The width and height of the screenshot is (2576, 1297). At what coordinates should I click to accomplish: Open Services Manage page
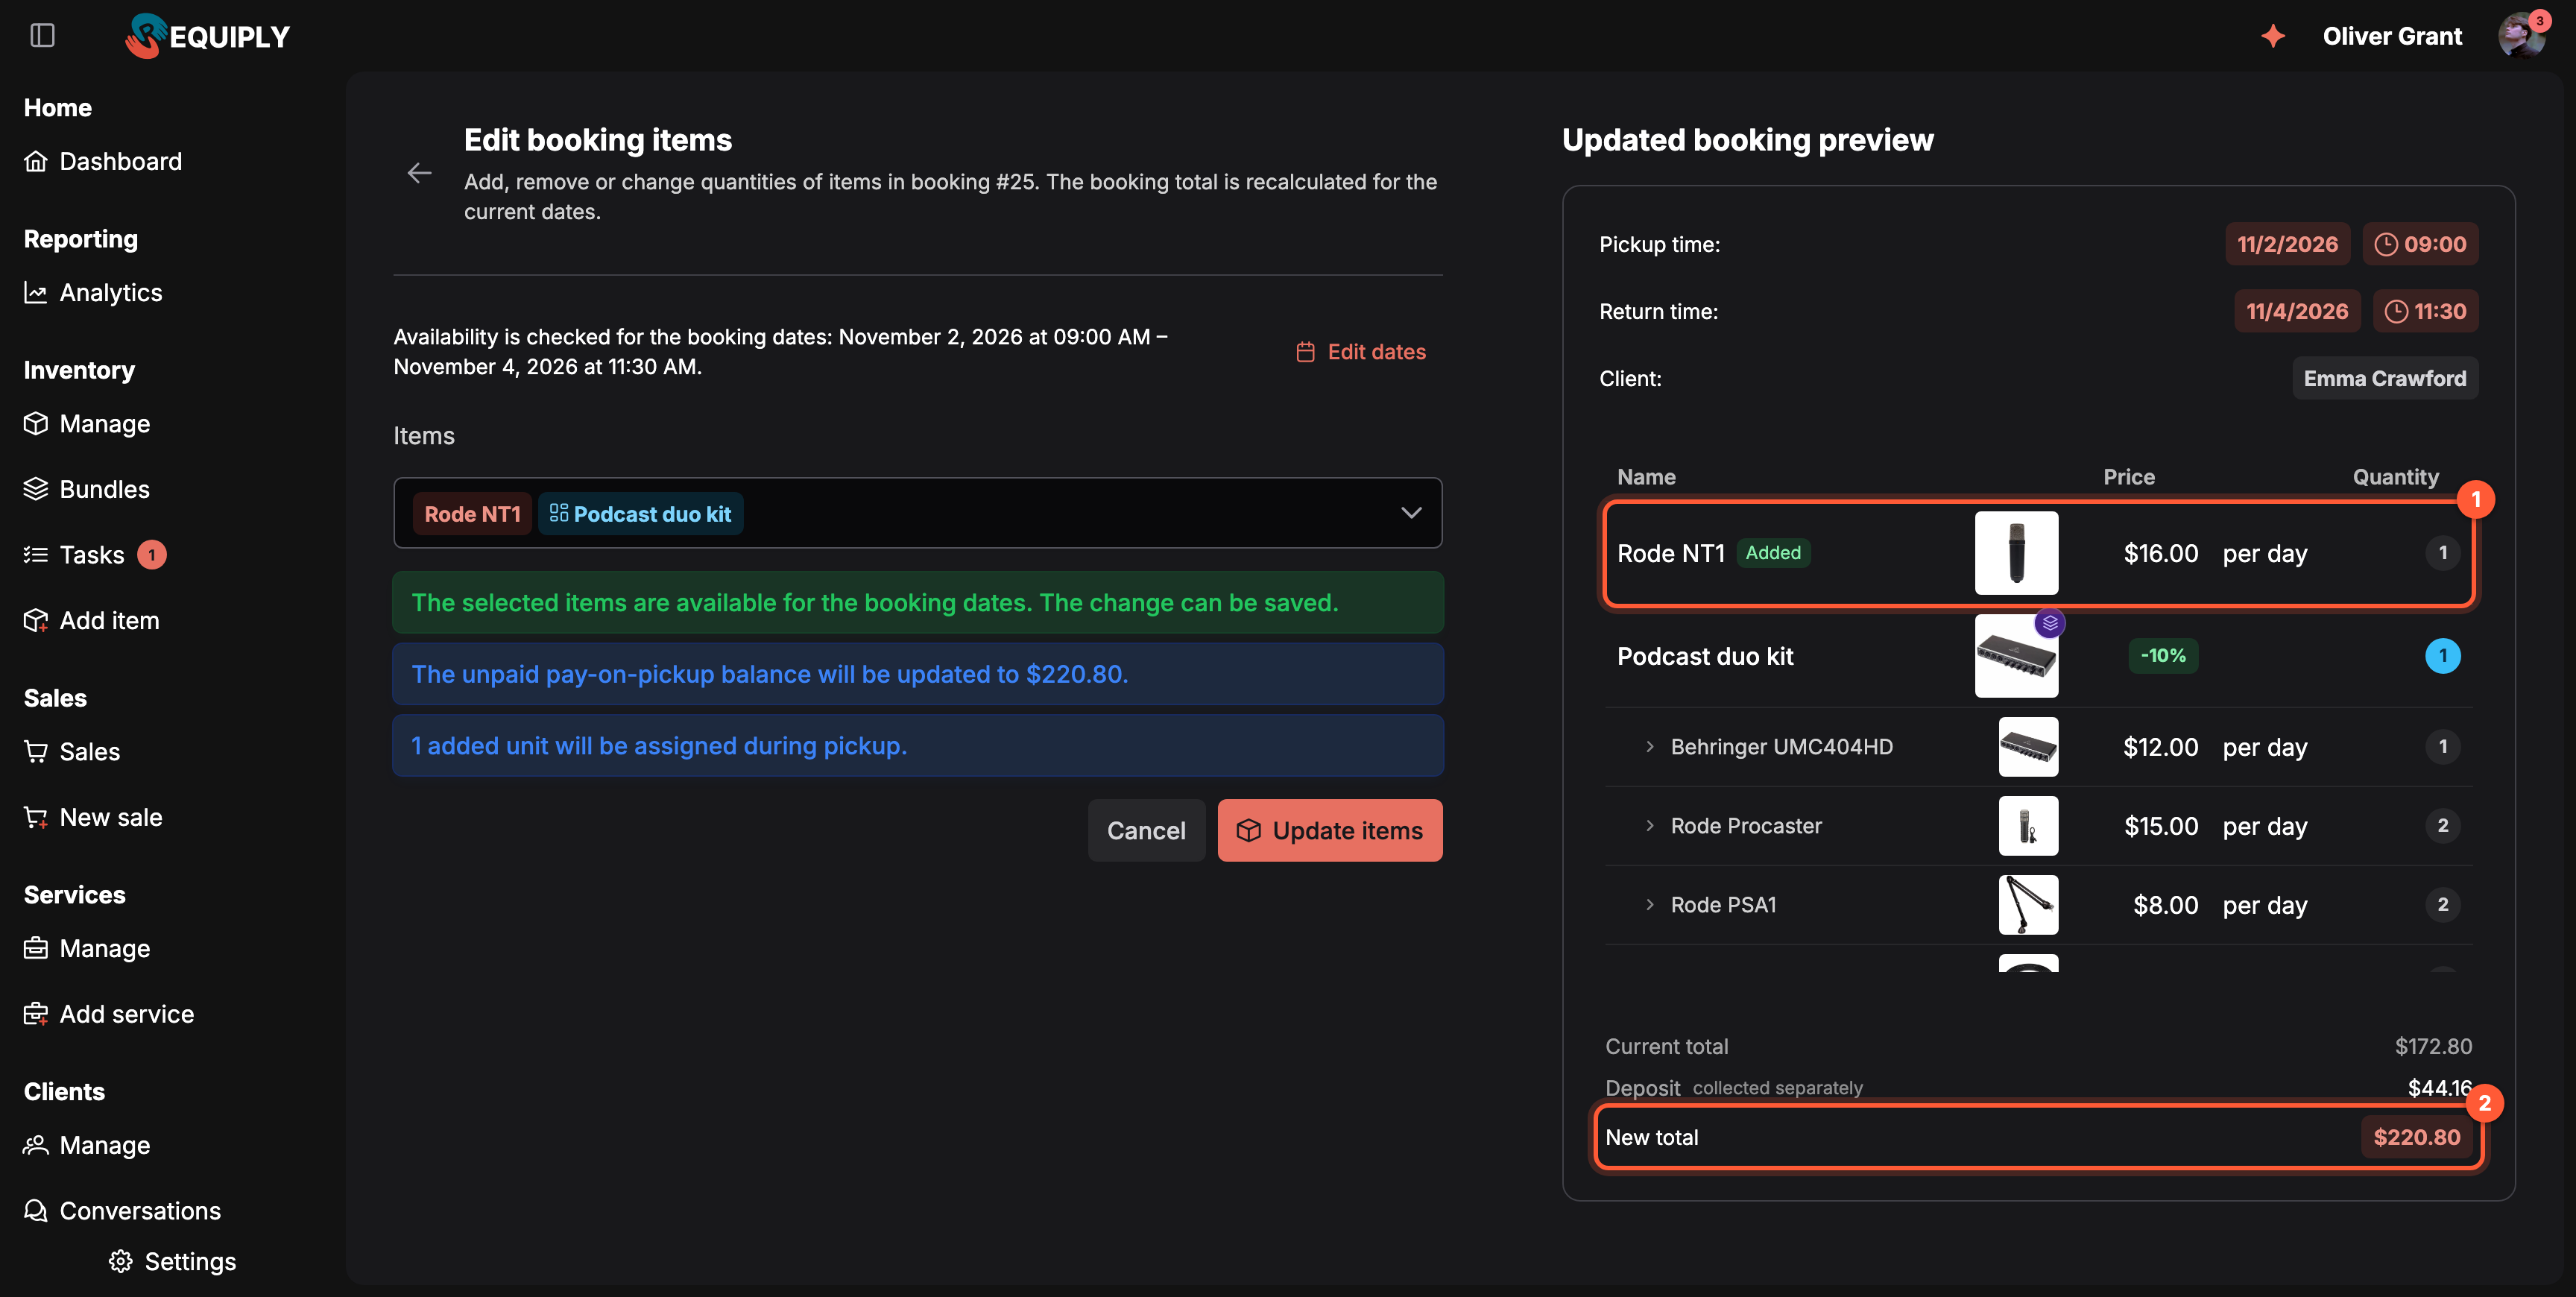coord(87,948)
